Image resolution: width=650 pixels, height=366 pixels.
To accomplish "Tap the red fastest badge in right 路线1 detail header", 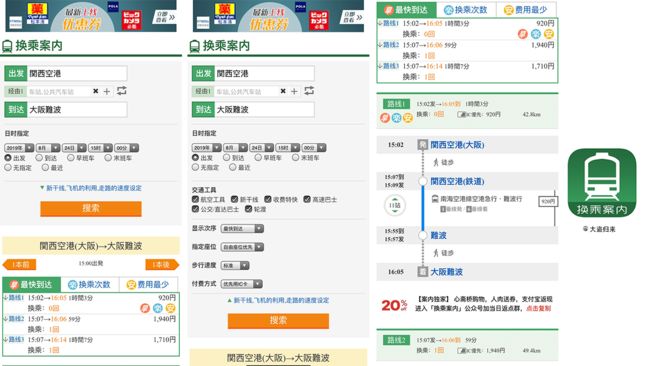I will coord(385,118).
